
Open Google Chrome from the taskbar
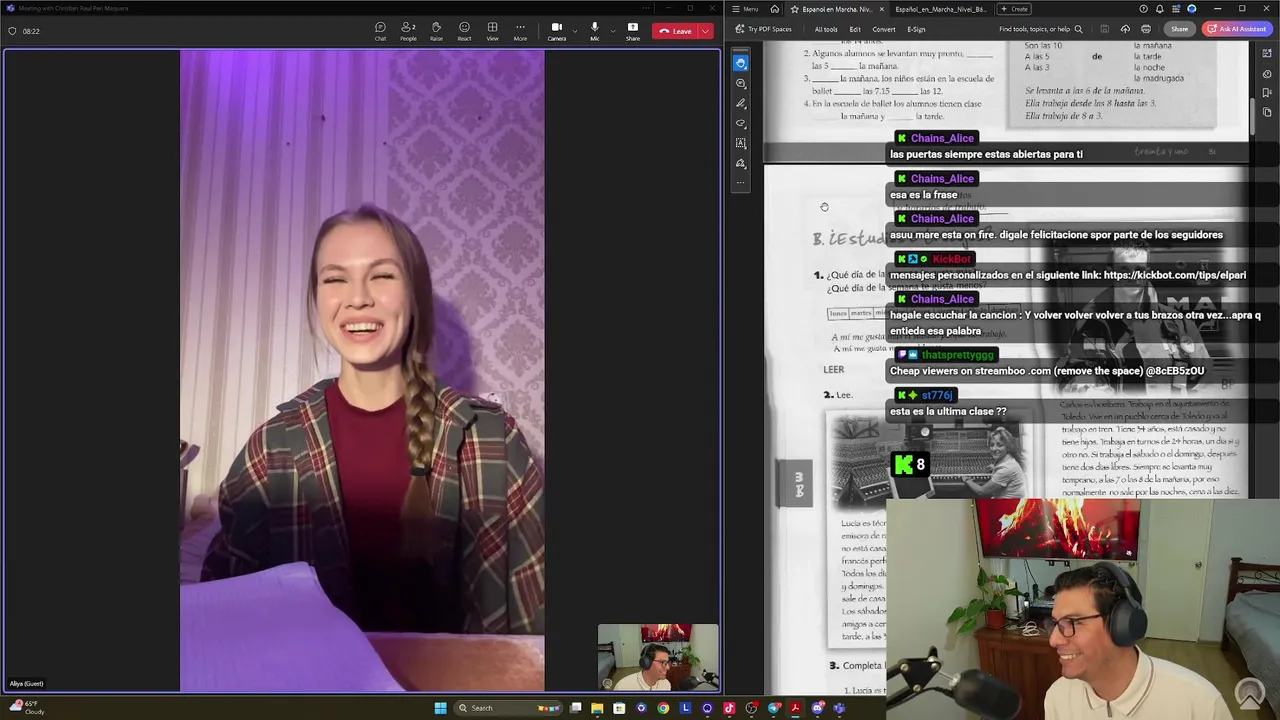(663, 708)
